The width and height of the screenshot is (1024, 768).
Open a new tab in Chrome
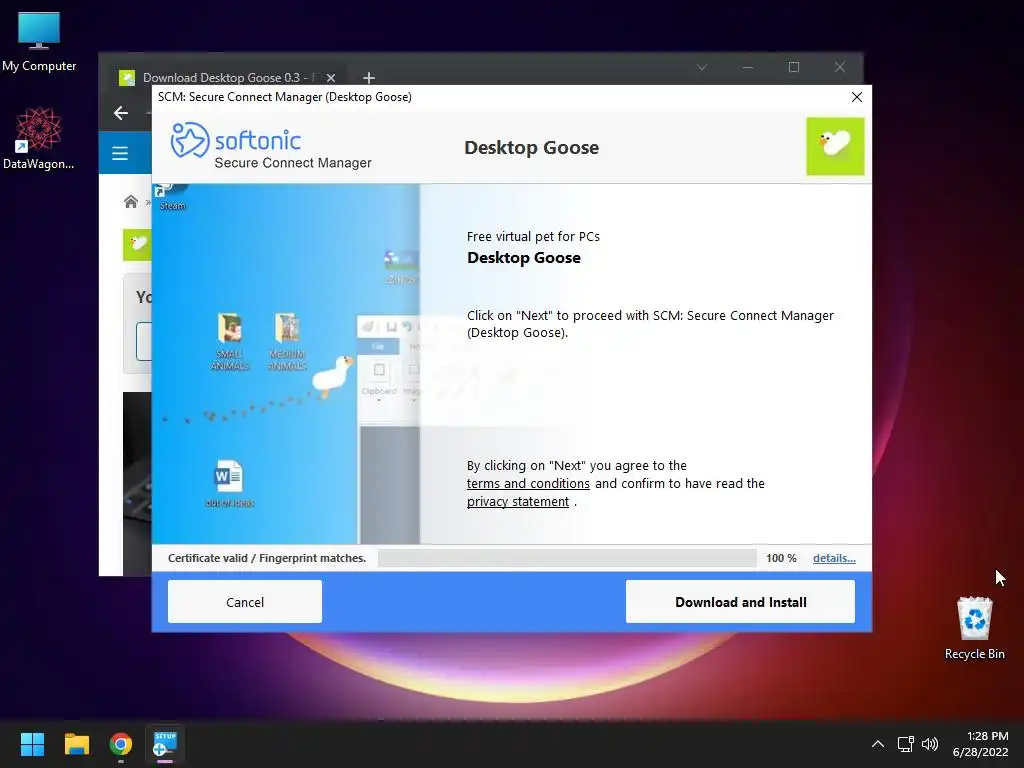point(369,78)
